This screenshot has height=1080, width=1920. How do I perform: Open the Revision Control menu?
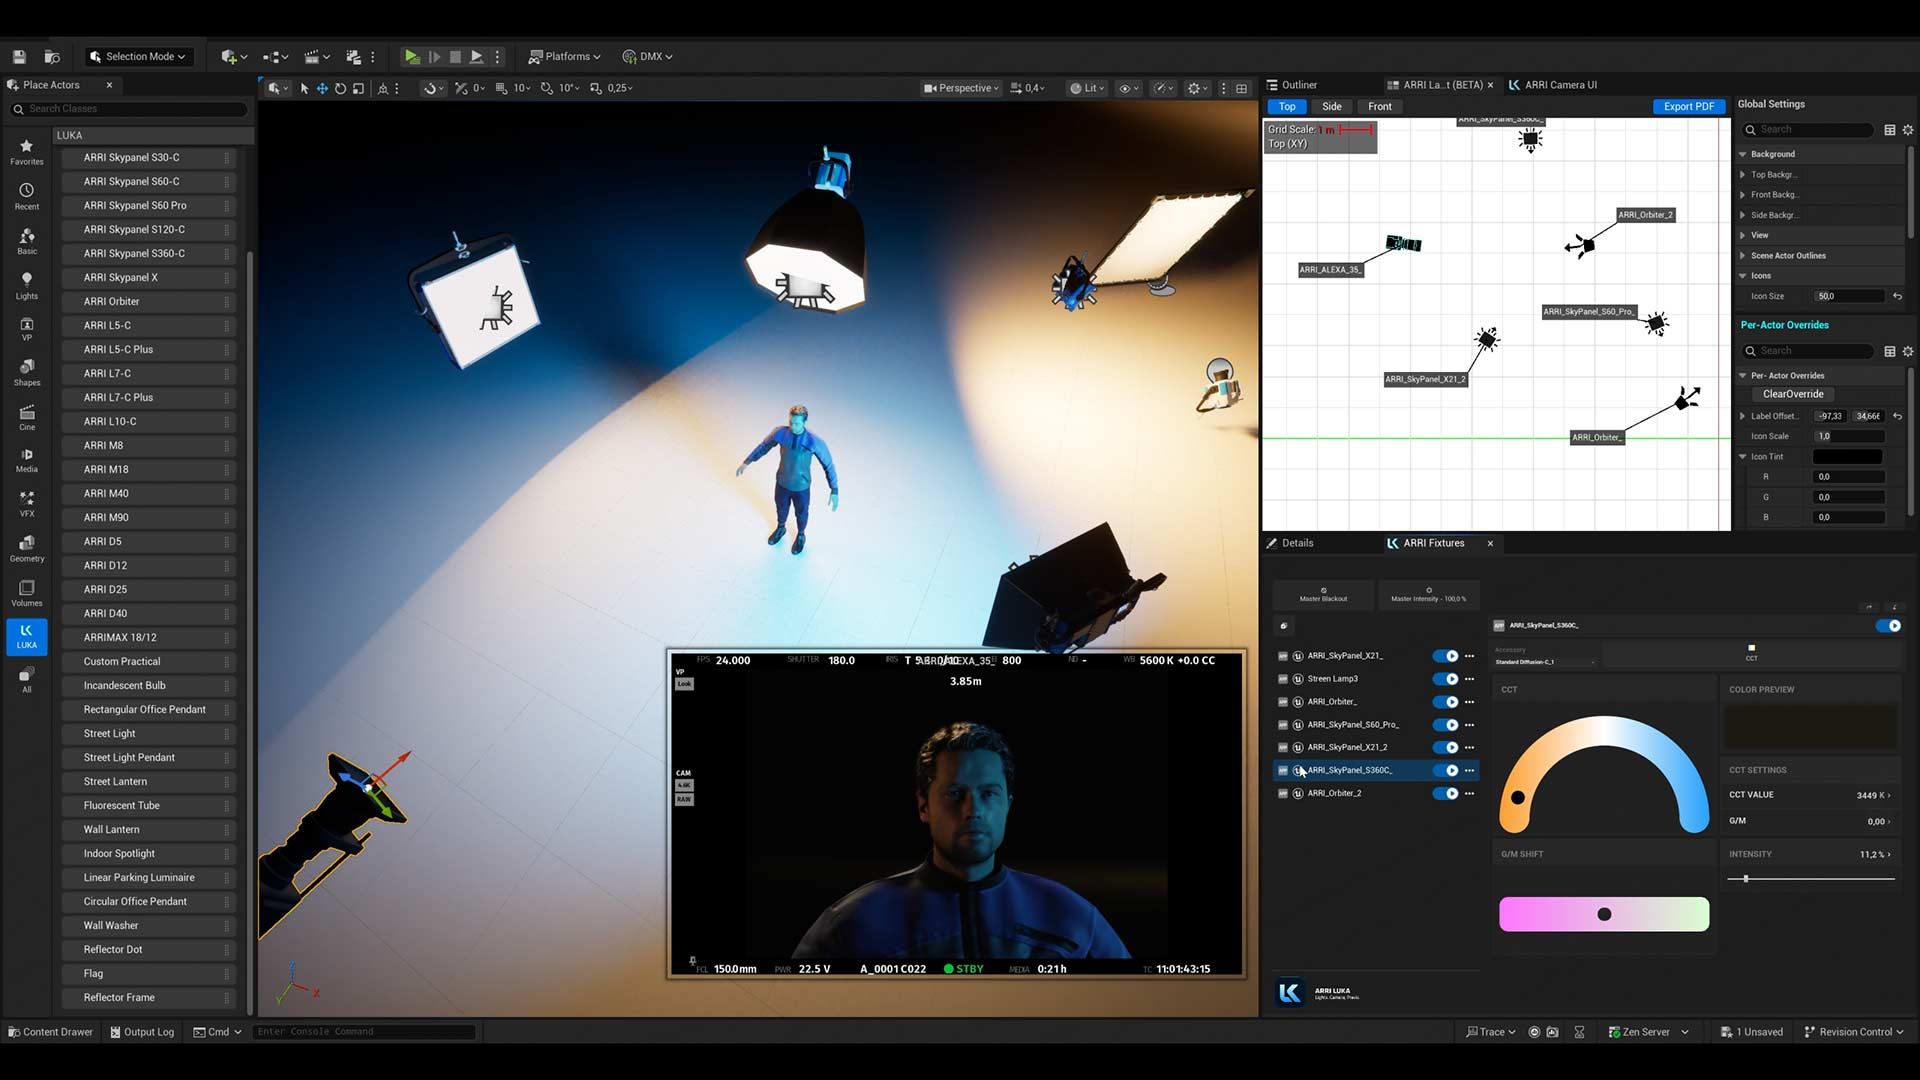(x=1854, y=1032)
